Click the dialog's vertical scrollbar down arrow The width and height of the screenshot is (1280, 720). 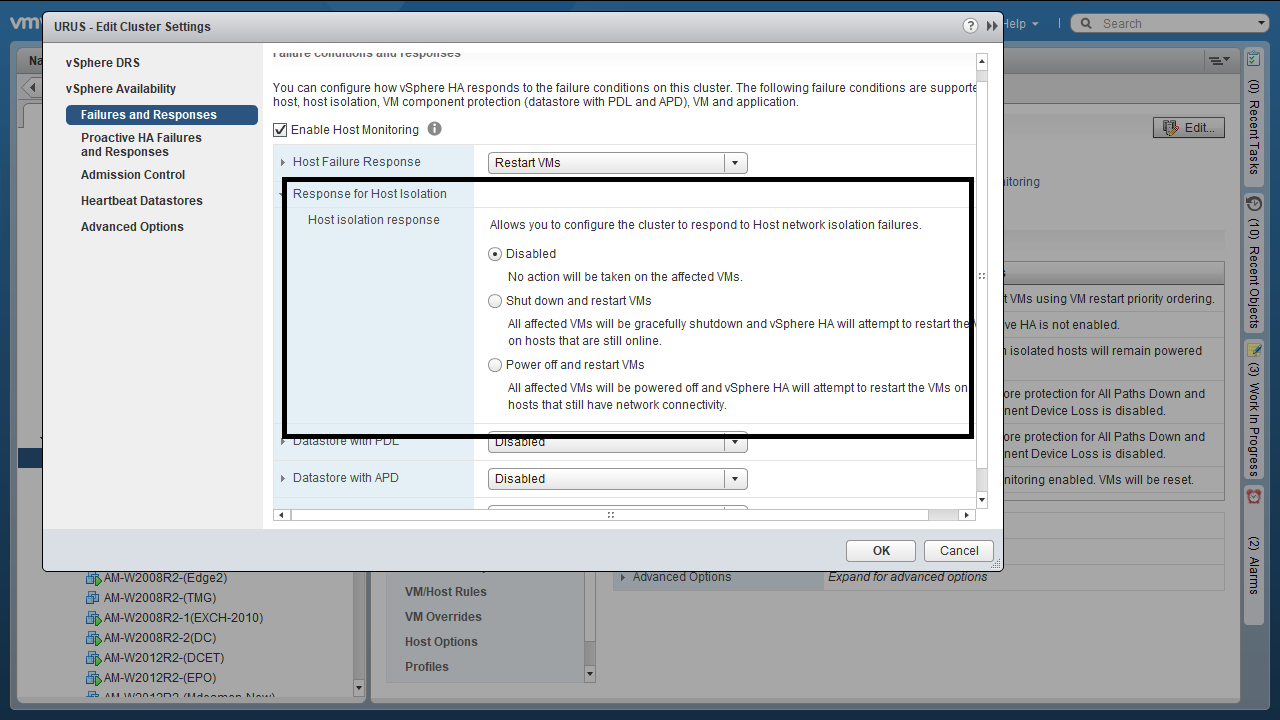(x=981, y=499)
